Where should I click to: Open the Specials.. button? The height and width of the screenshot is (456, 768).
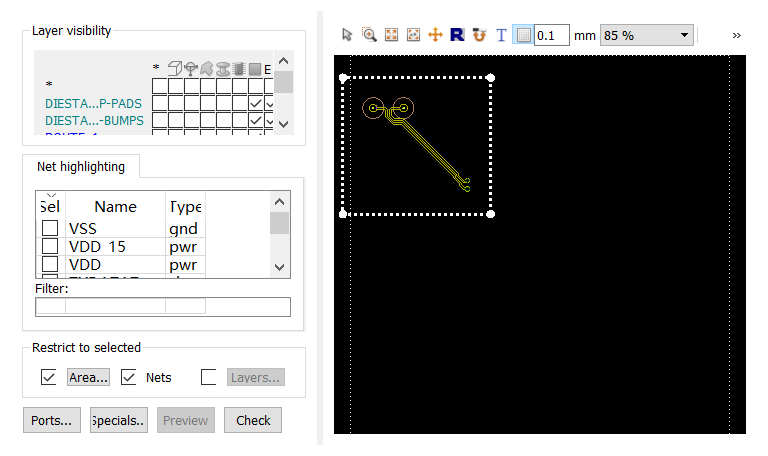[x=119, y=420]
